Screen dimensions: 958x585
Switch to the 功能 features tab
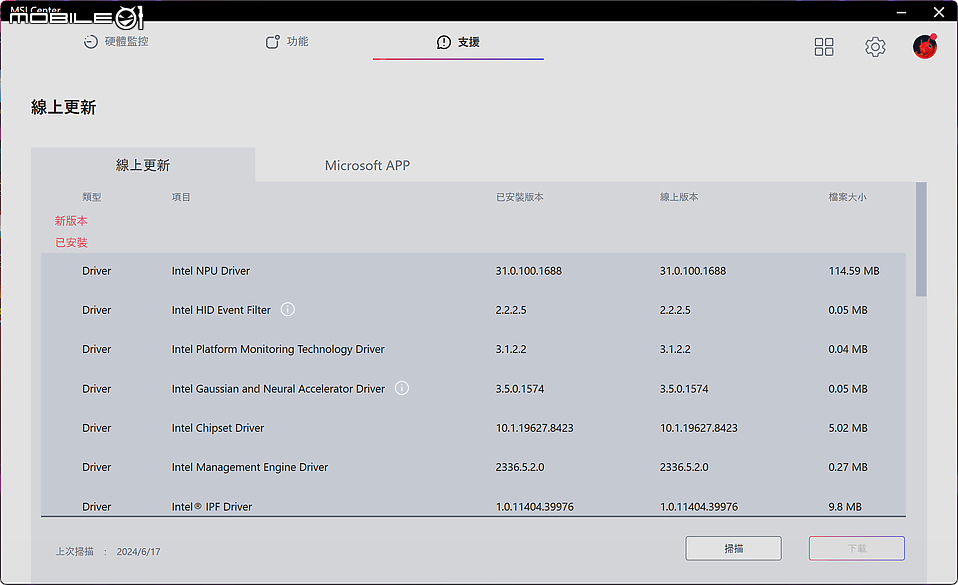pos(287,42)
